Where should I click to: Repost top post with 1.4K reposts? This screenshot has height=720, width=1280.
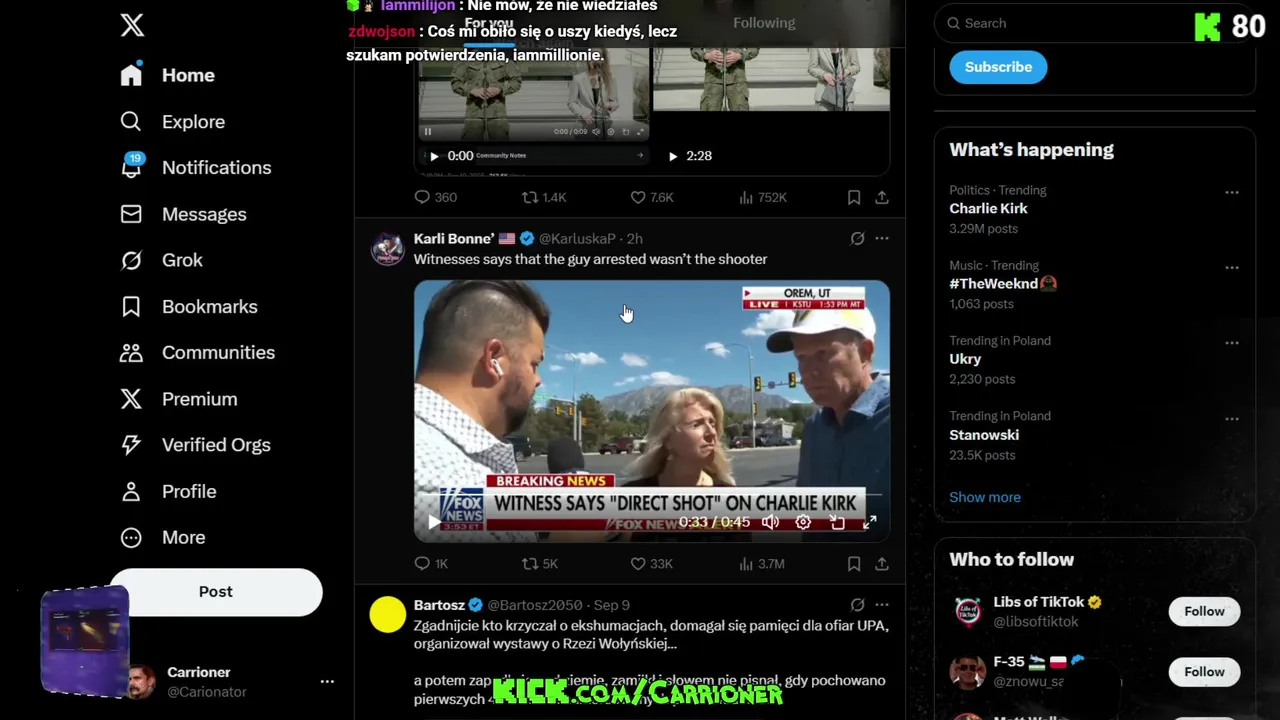(544, 198)
